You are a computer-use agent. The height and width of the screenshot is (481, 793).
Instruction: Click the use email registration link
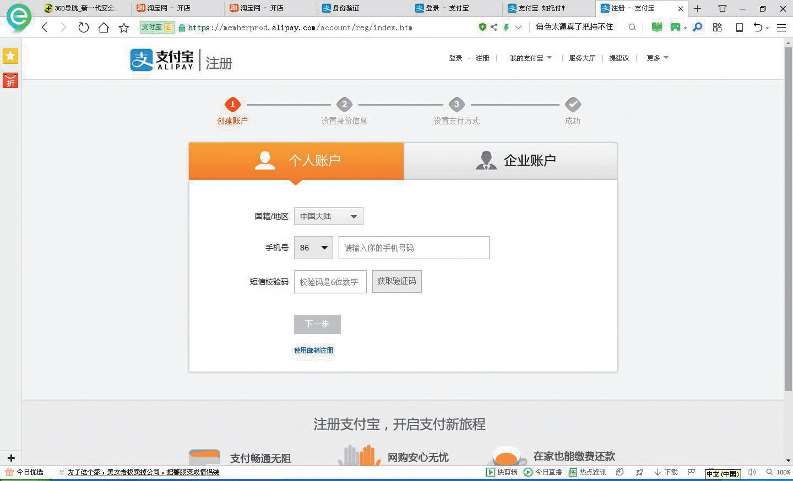coord(314,350)
